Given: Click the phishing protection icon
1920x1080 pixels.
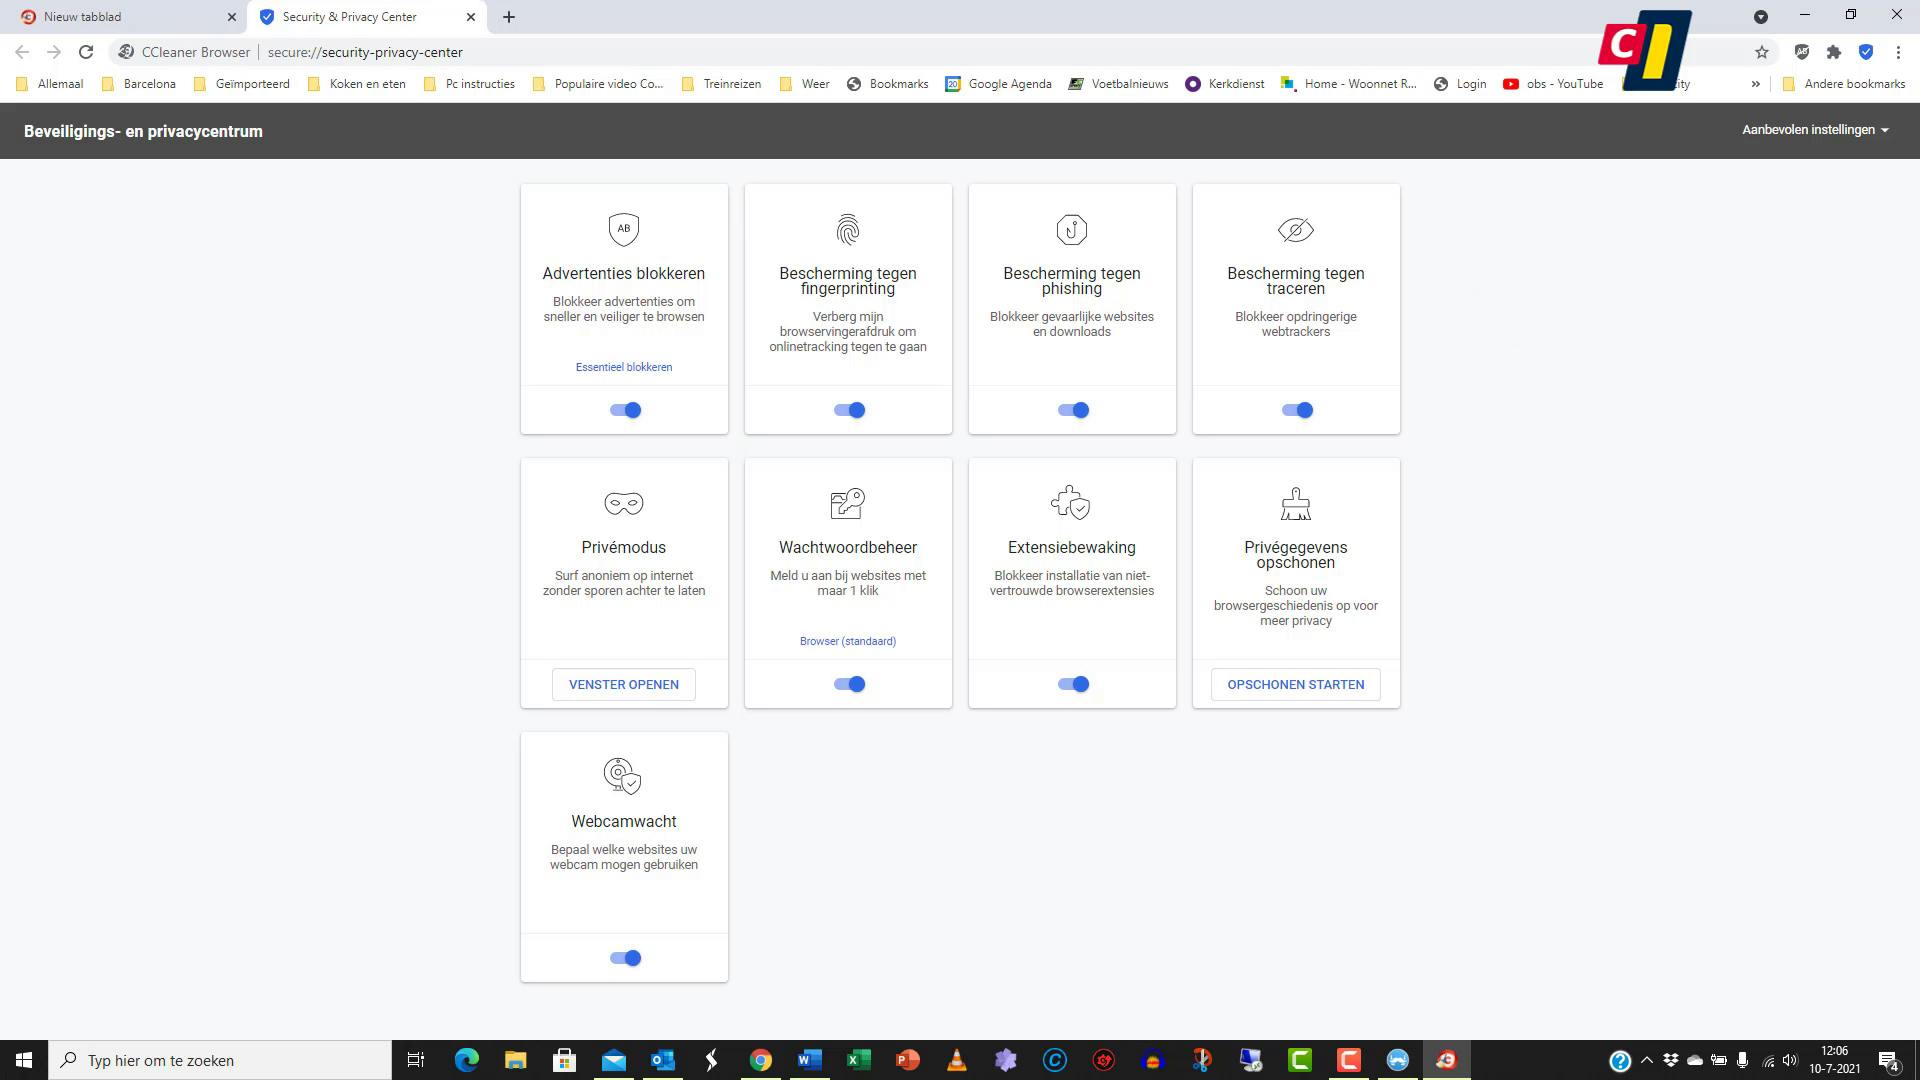Looking at the screenshot, I should click(x=1071, y=229).
